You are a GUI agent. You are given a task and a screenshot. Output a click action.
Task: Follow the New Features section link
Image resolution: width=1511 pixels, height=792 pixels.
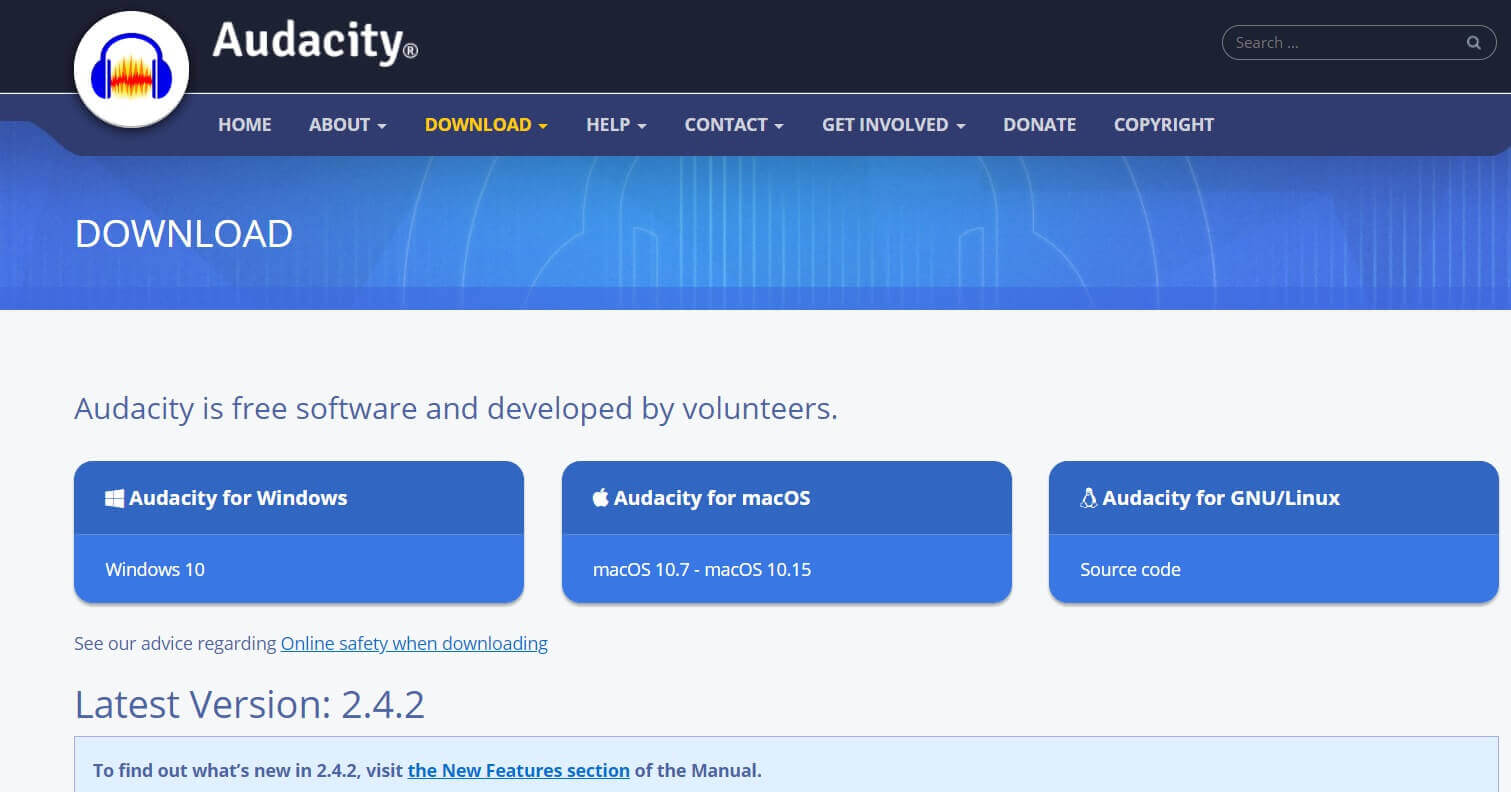point(519,771)
